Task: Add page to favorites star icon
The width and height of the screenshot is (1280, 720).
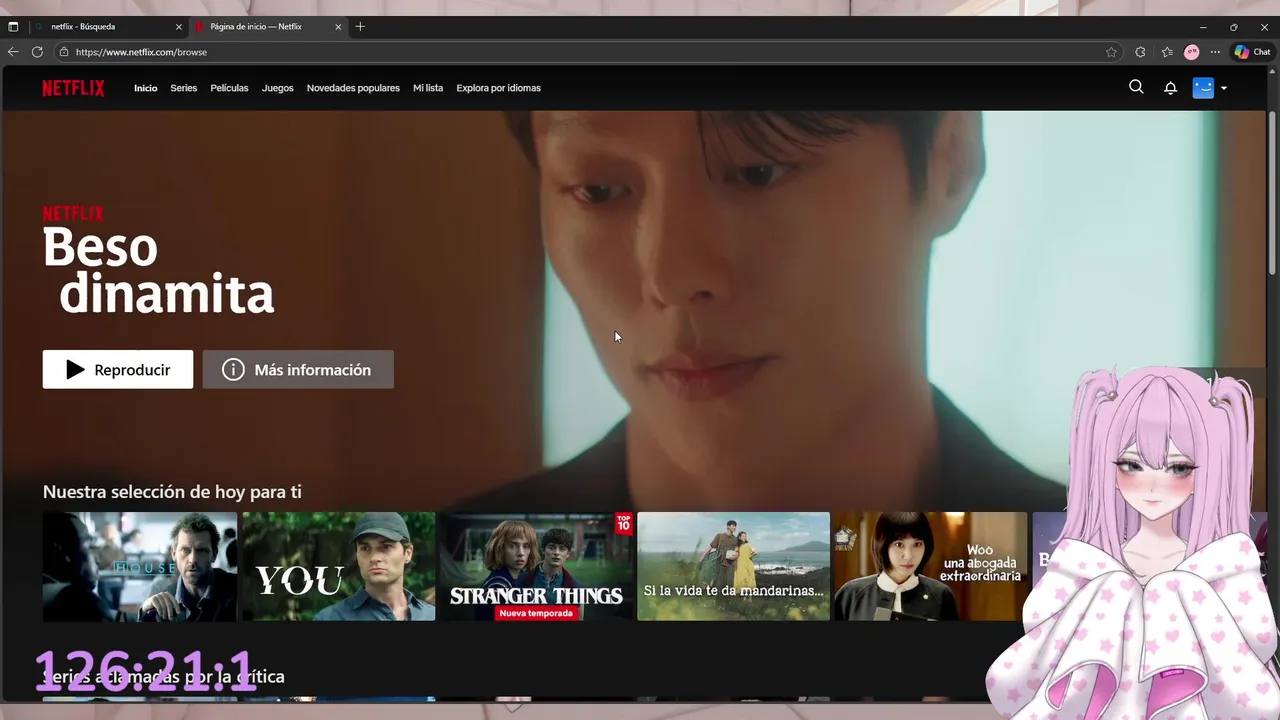Action: [1111, 52]
